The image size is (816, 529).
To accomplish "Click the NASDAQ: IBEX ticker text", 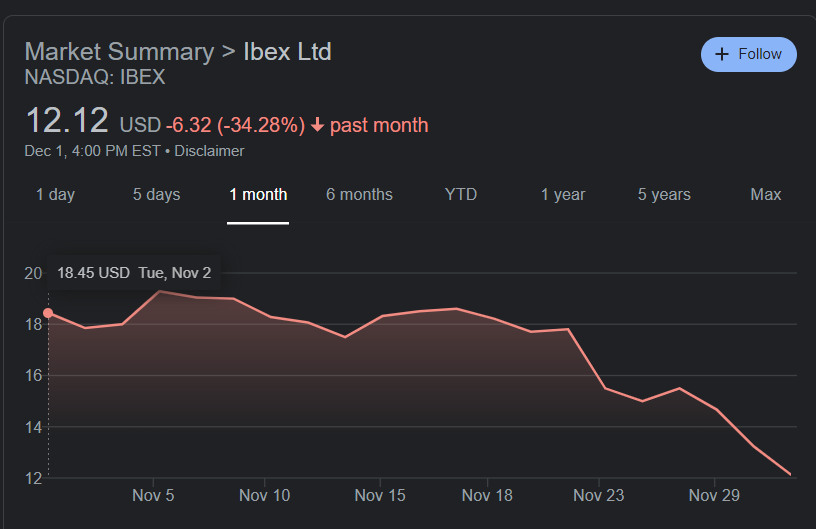I will click(95, 78).
